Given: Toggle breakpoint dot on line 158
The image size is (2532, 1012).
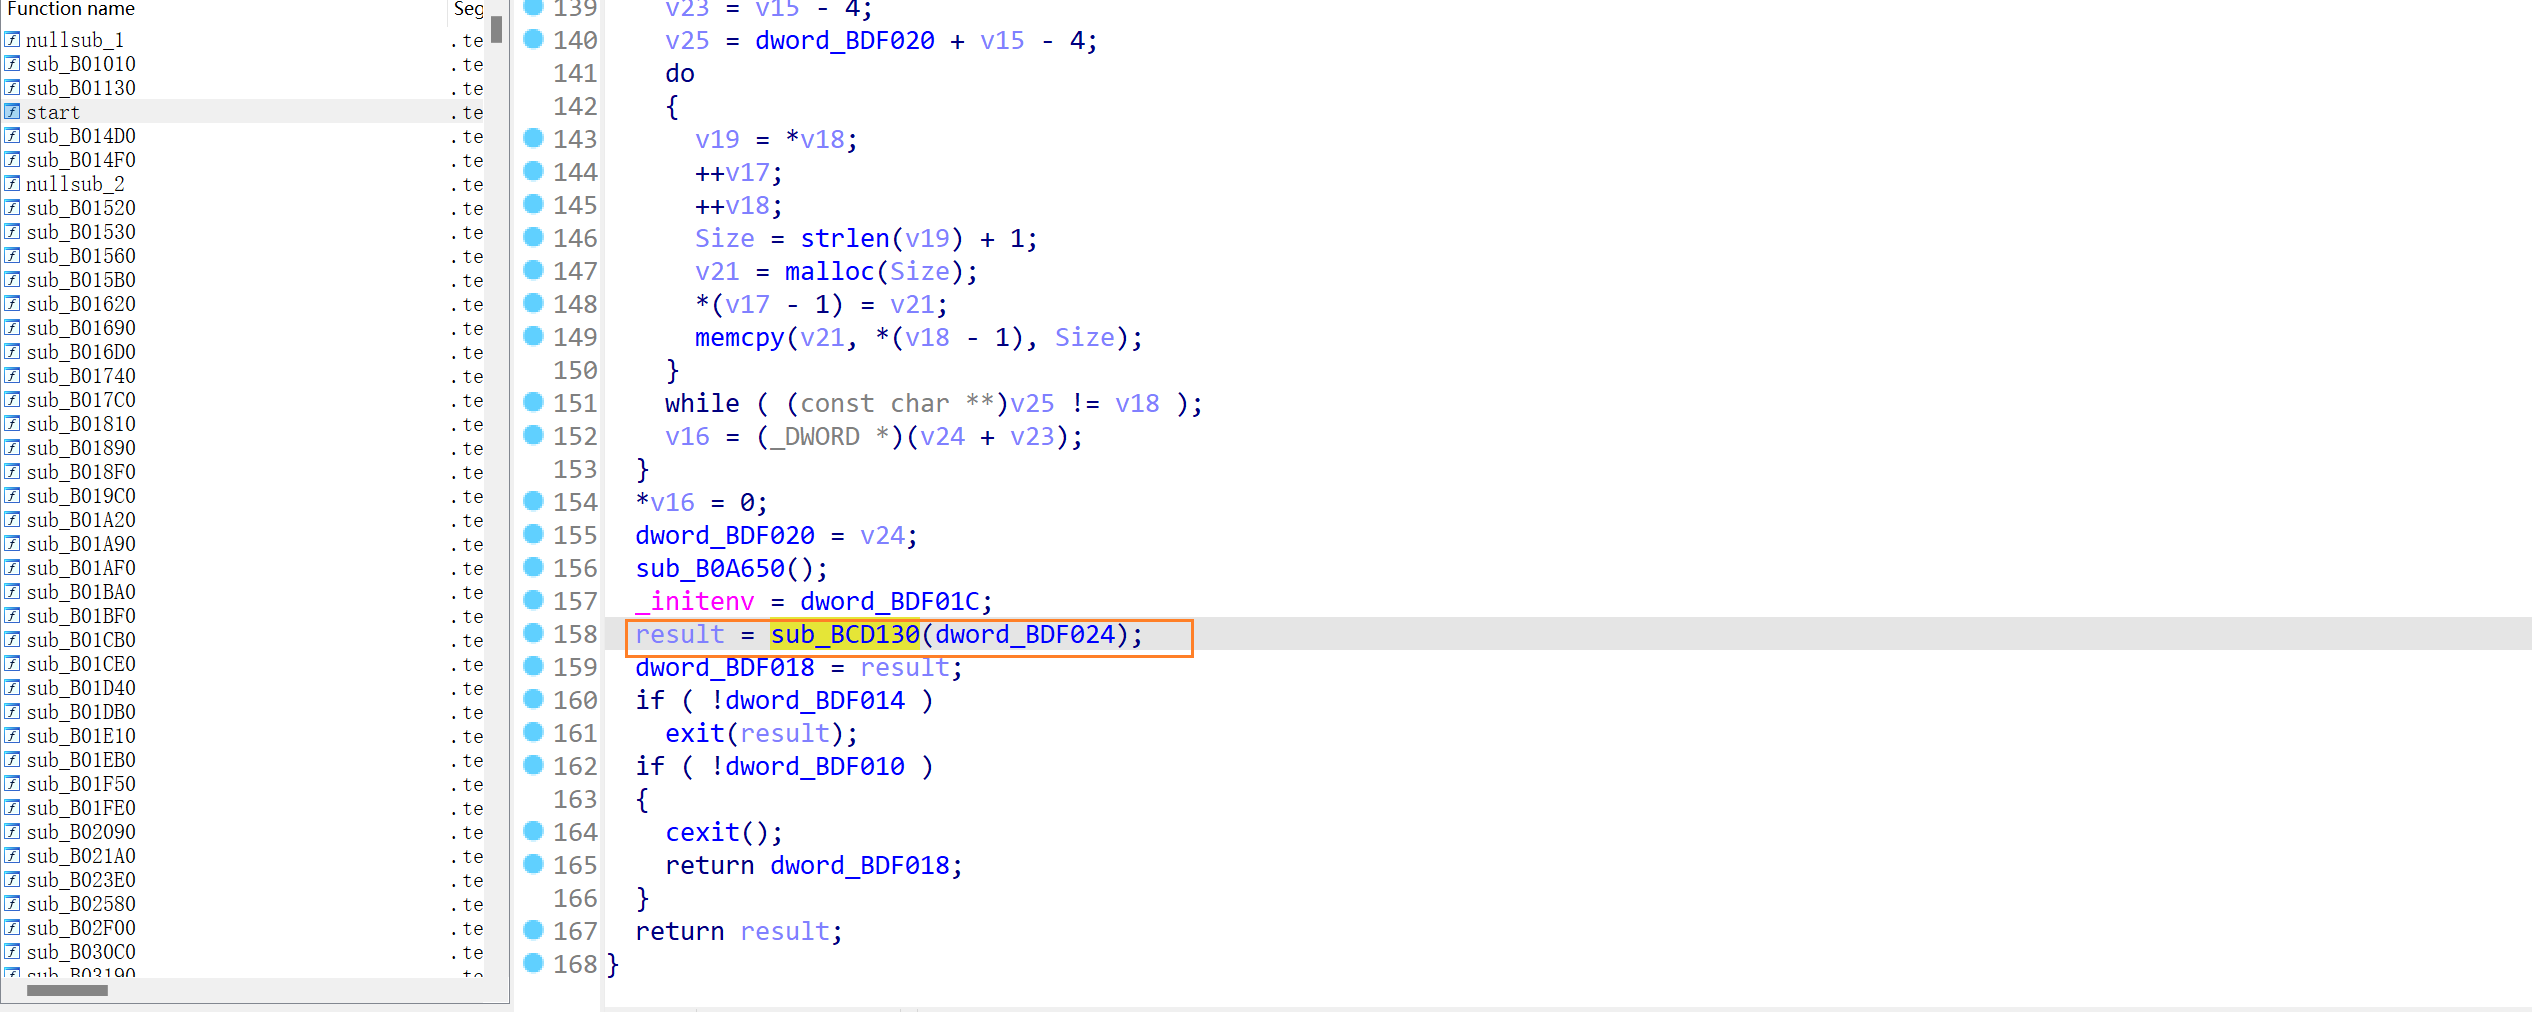Looking at the screenshot, I should pyautogui.click(x=534, y=633).
